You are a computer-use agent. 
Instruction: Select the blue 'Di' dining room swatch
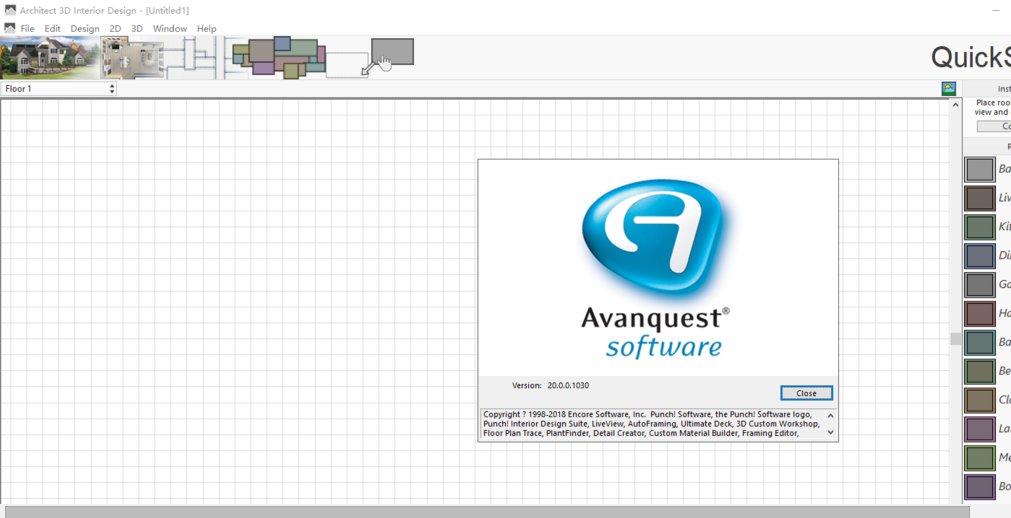click(980, 256)
